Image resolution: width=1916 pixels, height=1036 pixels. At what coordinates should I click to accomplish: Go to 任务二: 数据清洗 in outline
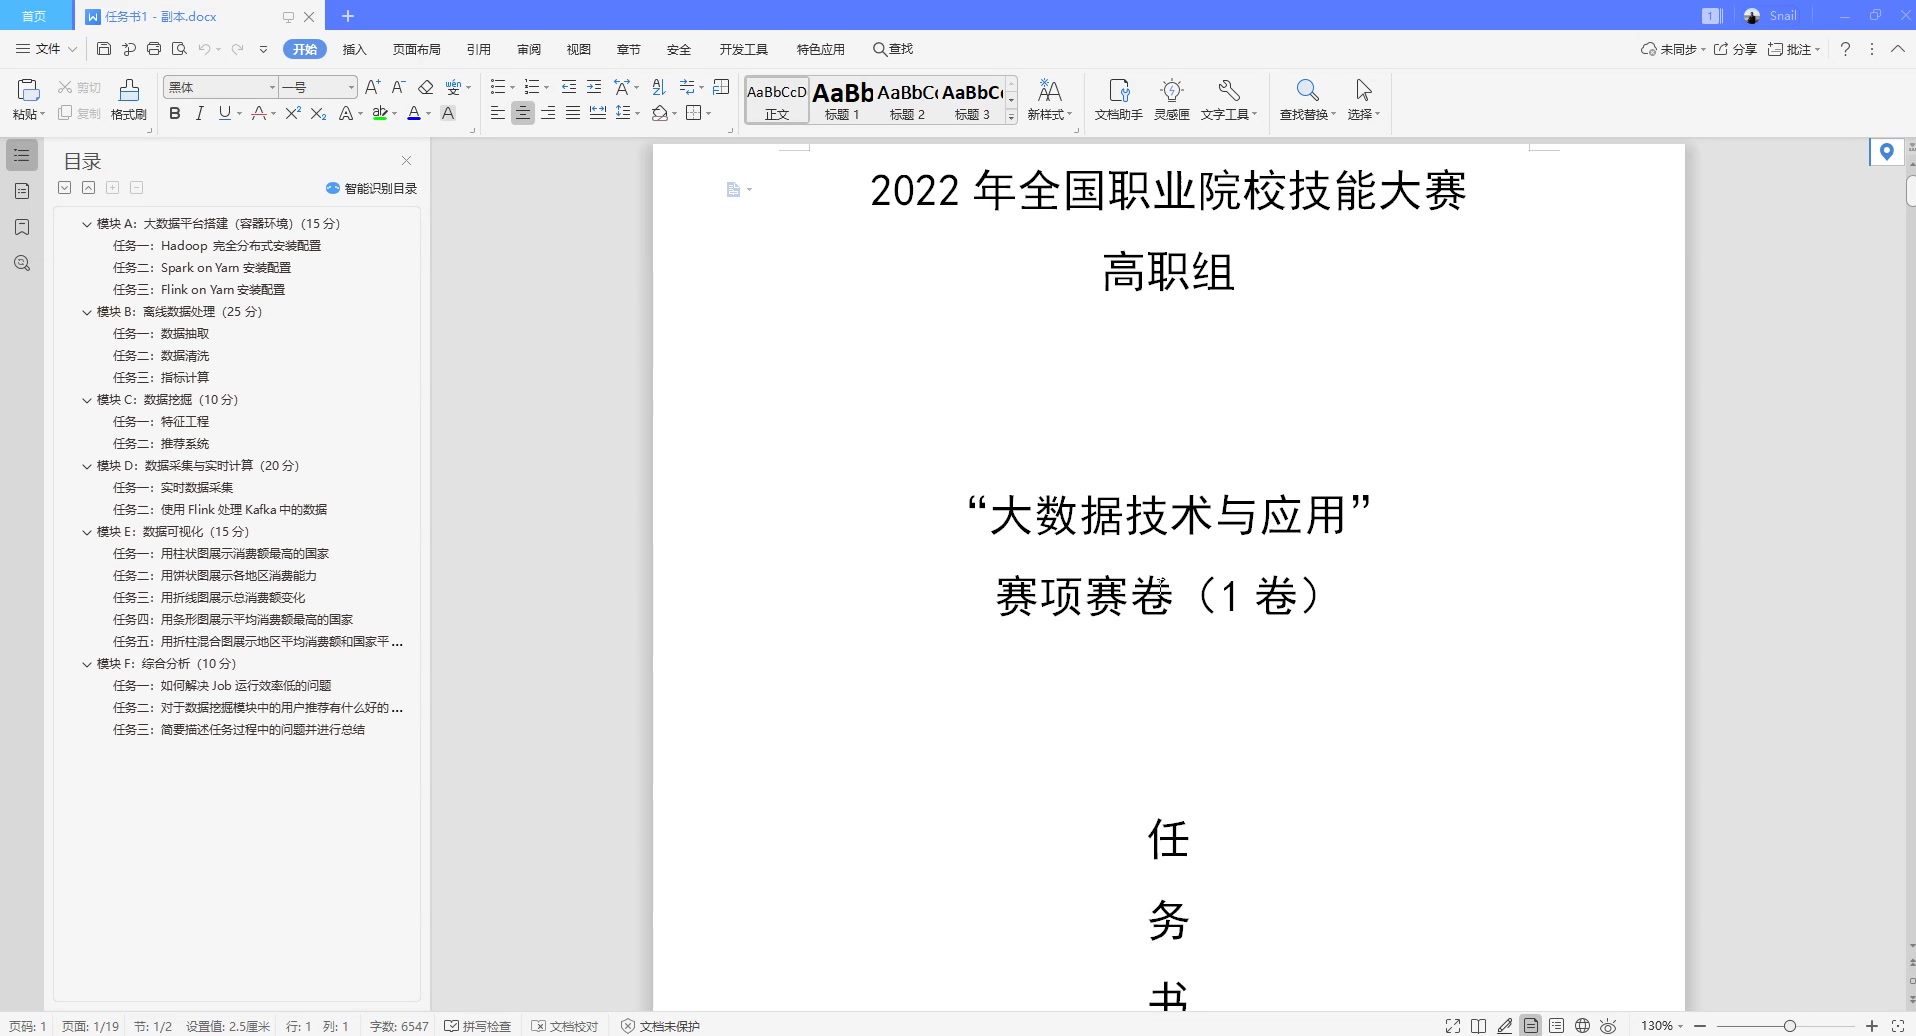point(185,356)
